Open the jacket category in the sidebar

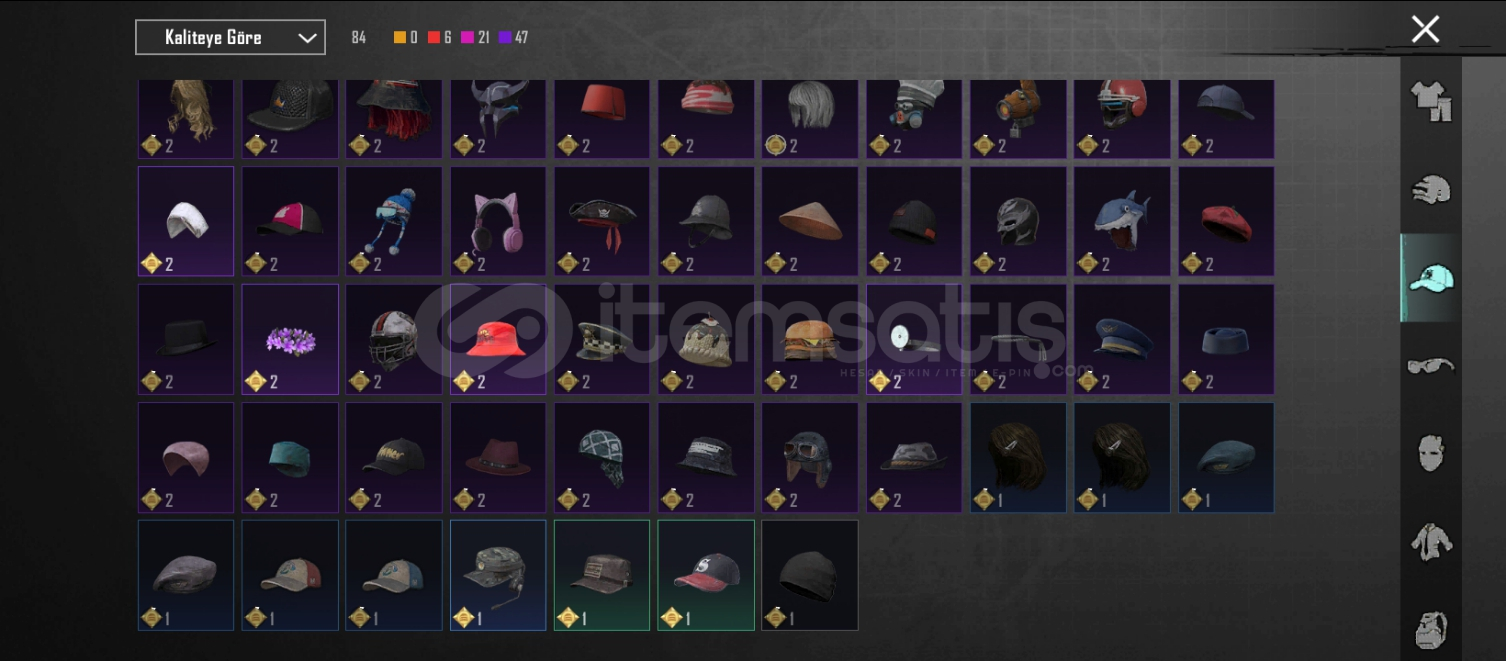[x=1431, y=541]
